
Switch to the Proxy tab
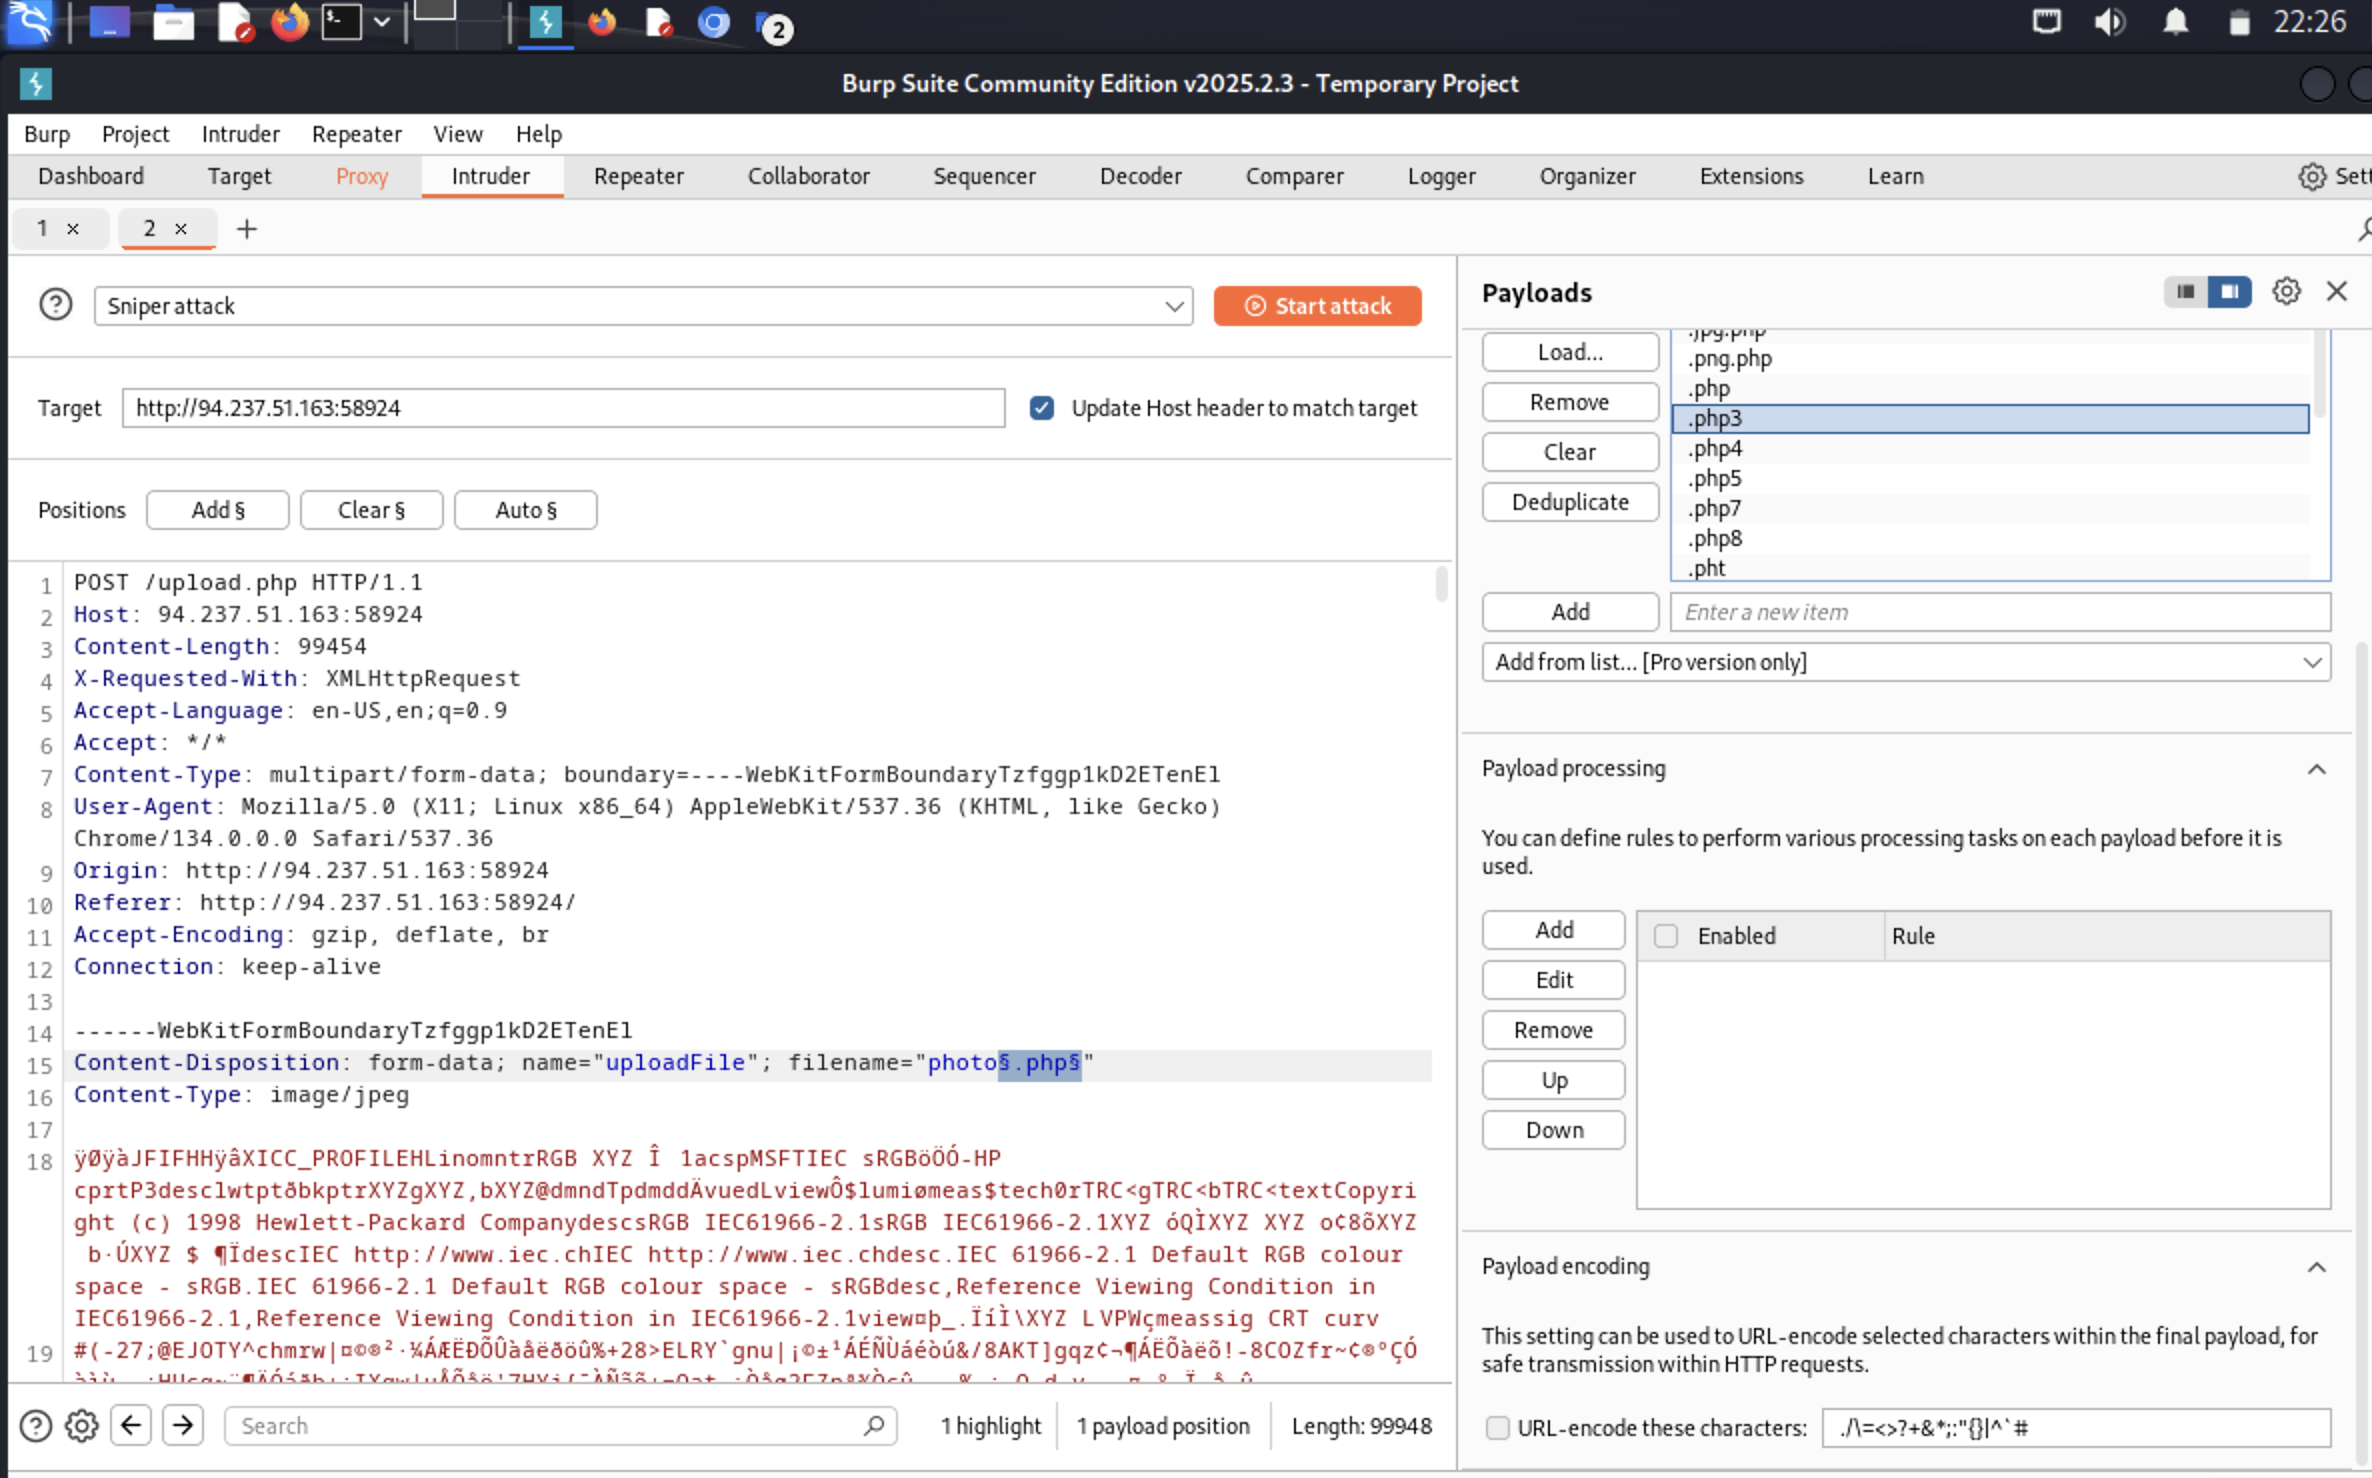pyautogui.click(x=362, y=177)
